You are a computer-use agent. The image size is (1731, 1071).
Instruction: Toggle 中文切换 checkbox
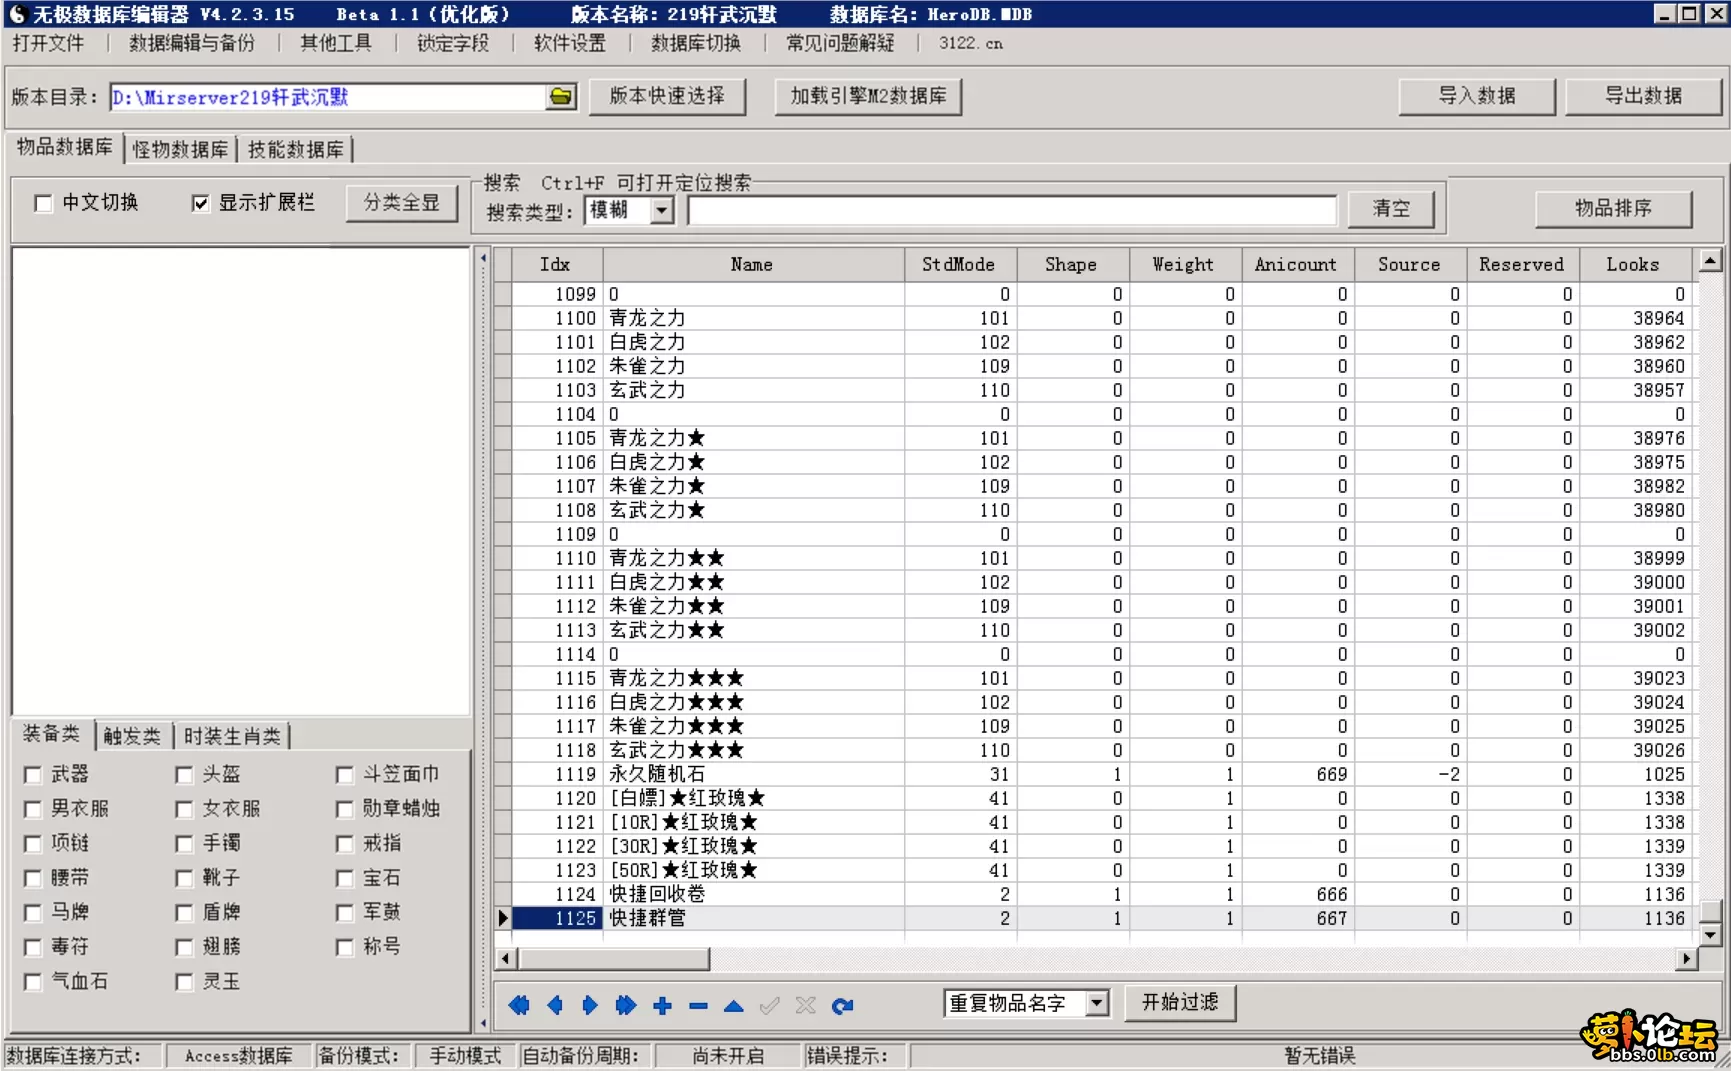point(43,203)
